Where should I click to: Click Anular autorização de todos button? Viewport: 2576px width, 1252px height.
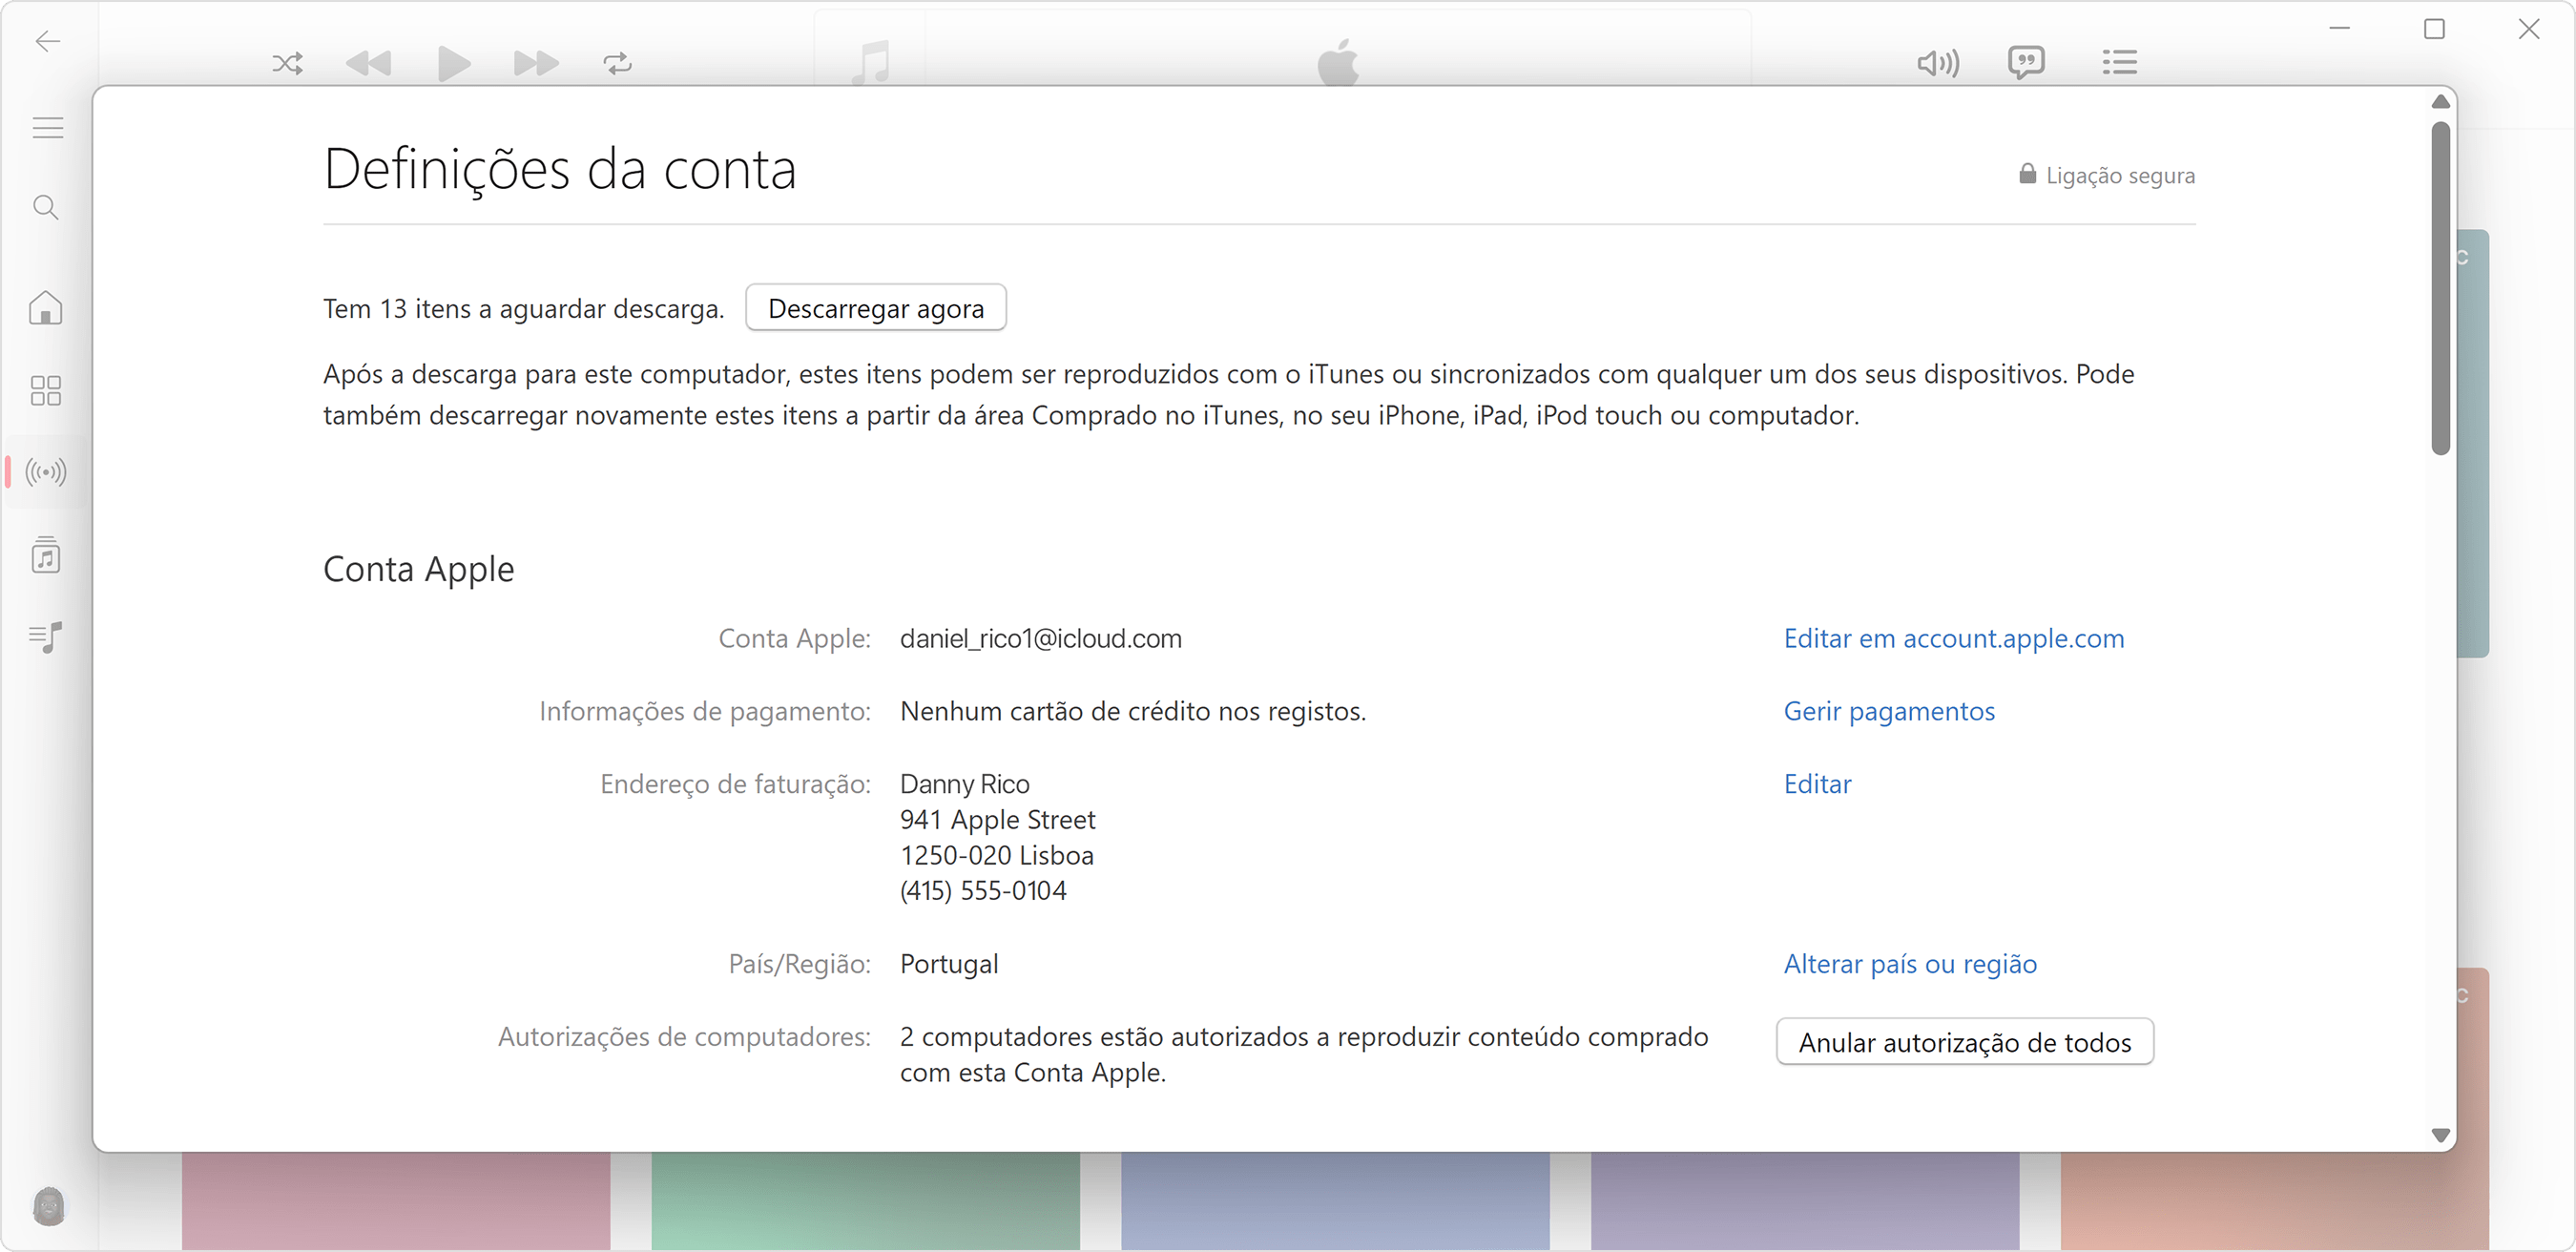(1965, 1042)
